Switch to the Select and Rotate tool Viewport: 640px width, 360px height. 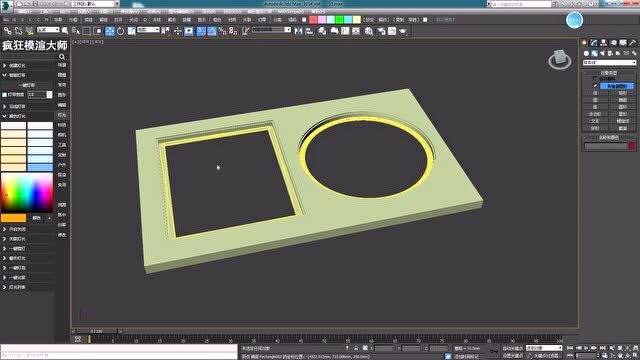pyautogui.click(x=120, y=31)
